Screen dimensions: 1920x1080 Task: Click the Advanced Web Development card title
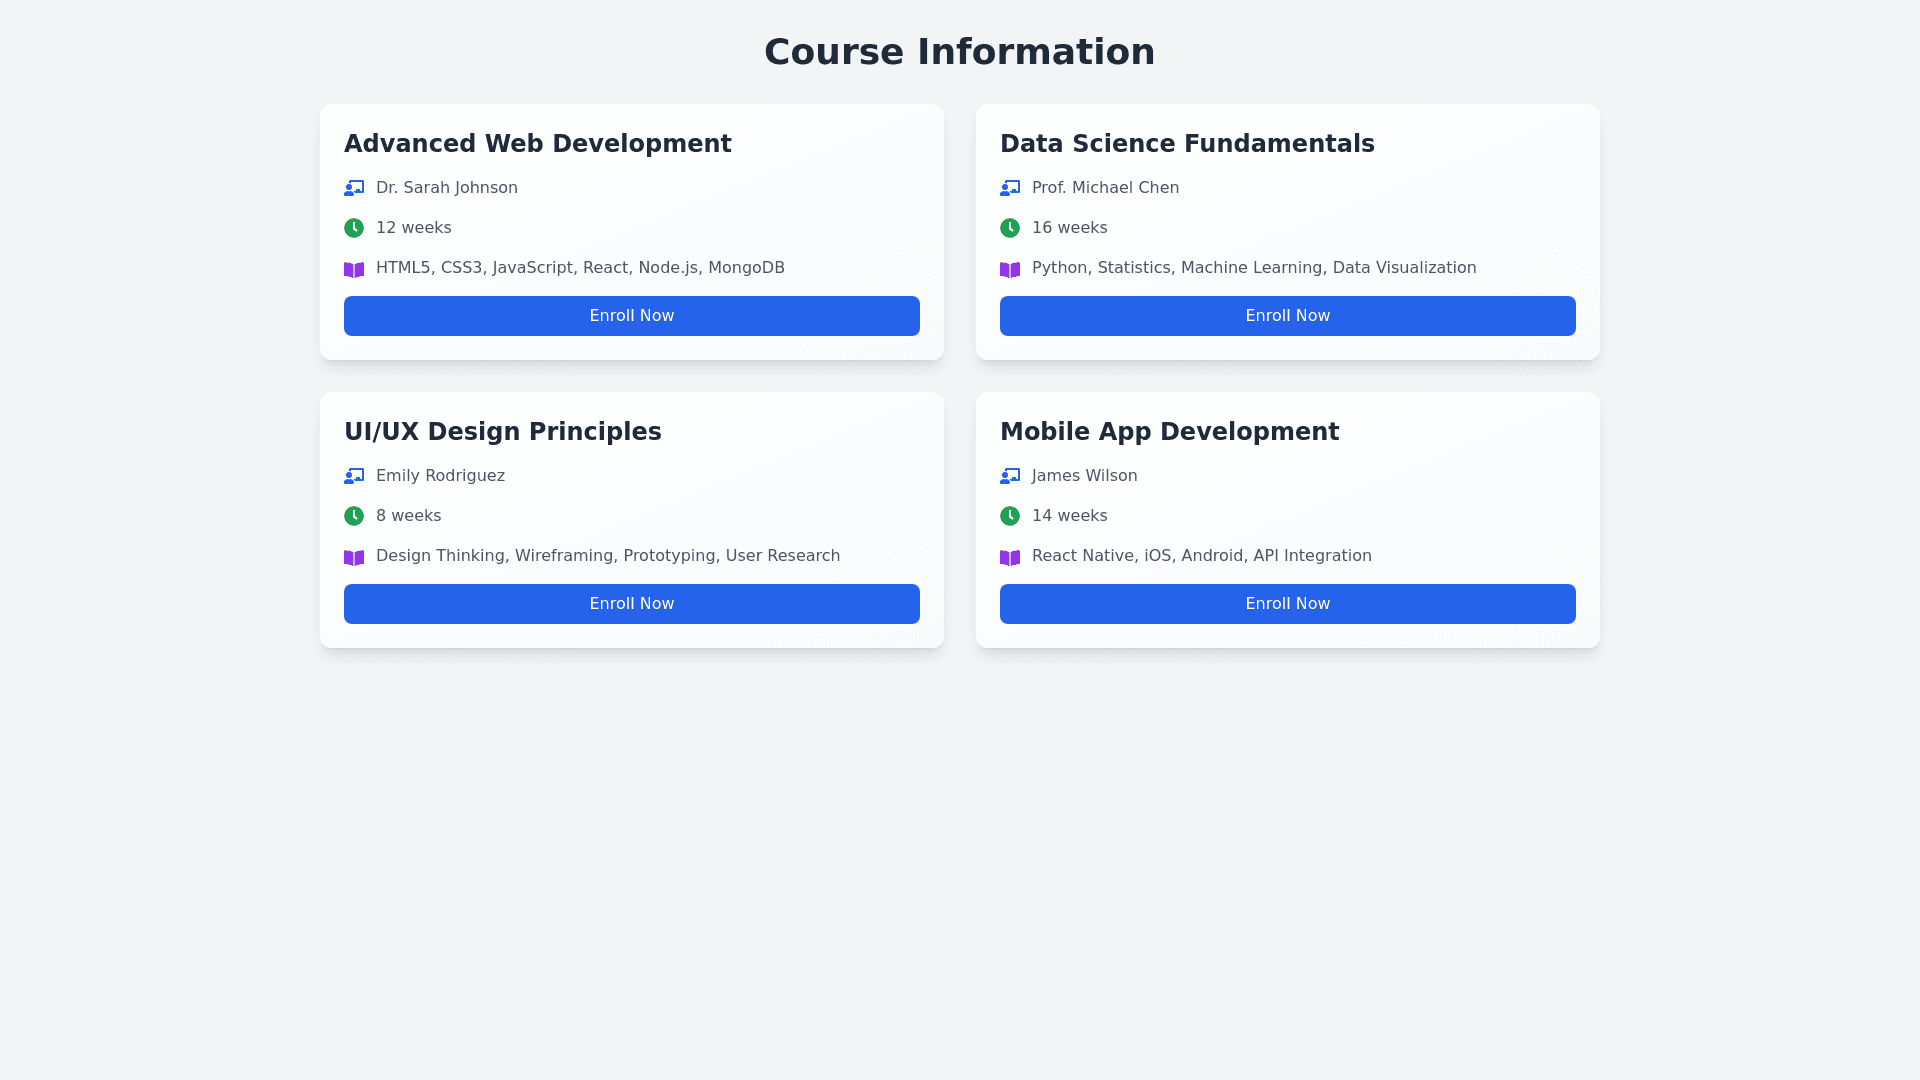[538, 144]
